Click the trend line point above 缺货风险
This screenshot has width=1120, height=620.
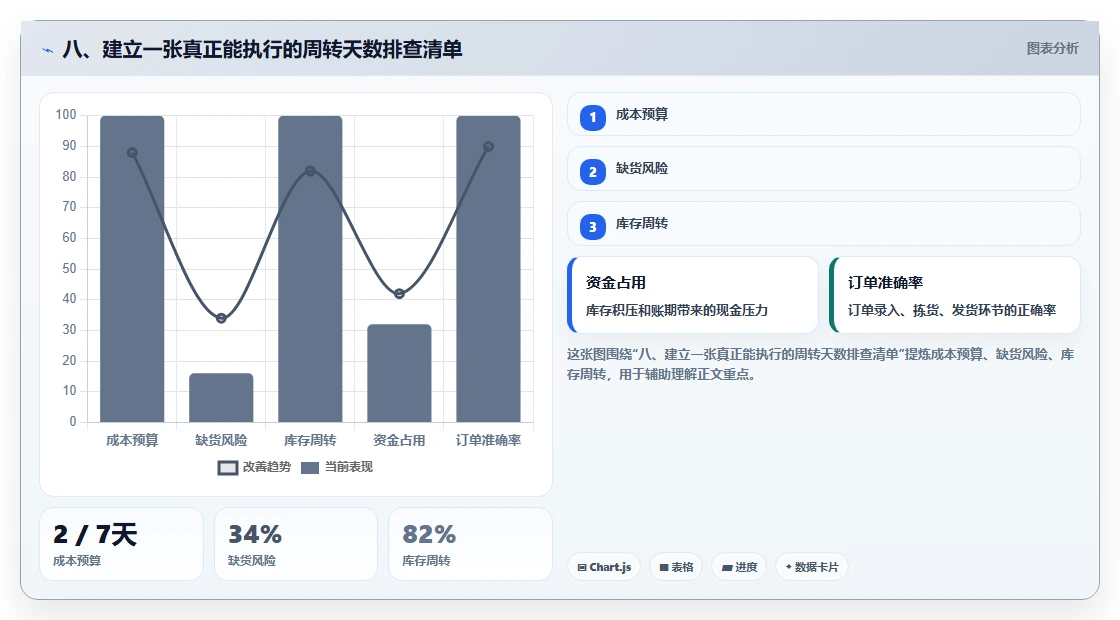221,318
